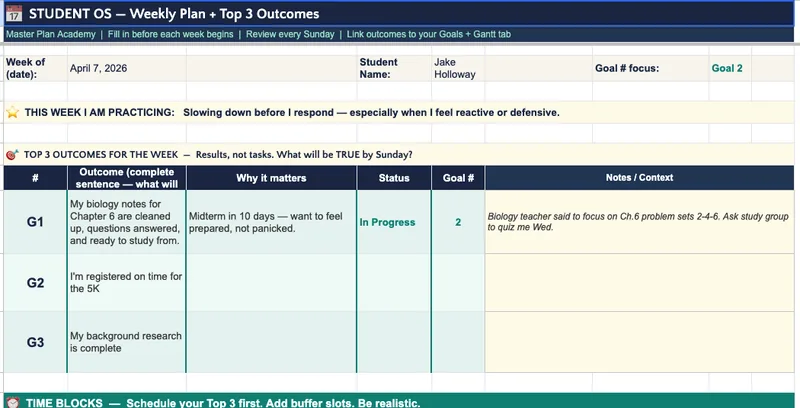
Task: Select the 'My biology notes for Chapter 6' outcome cell
Action: (x=127, y=222)
